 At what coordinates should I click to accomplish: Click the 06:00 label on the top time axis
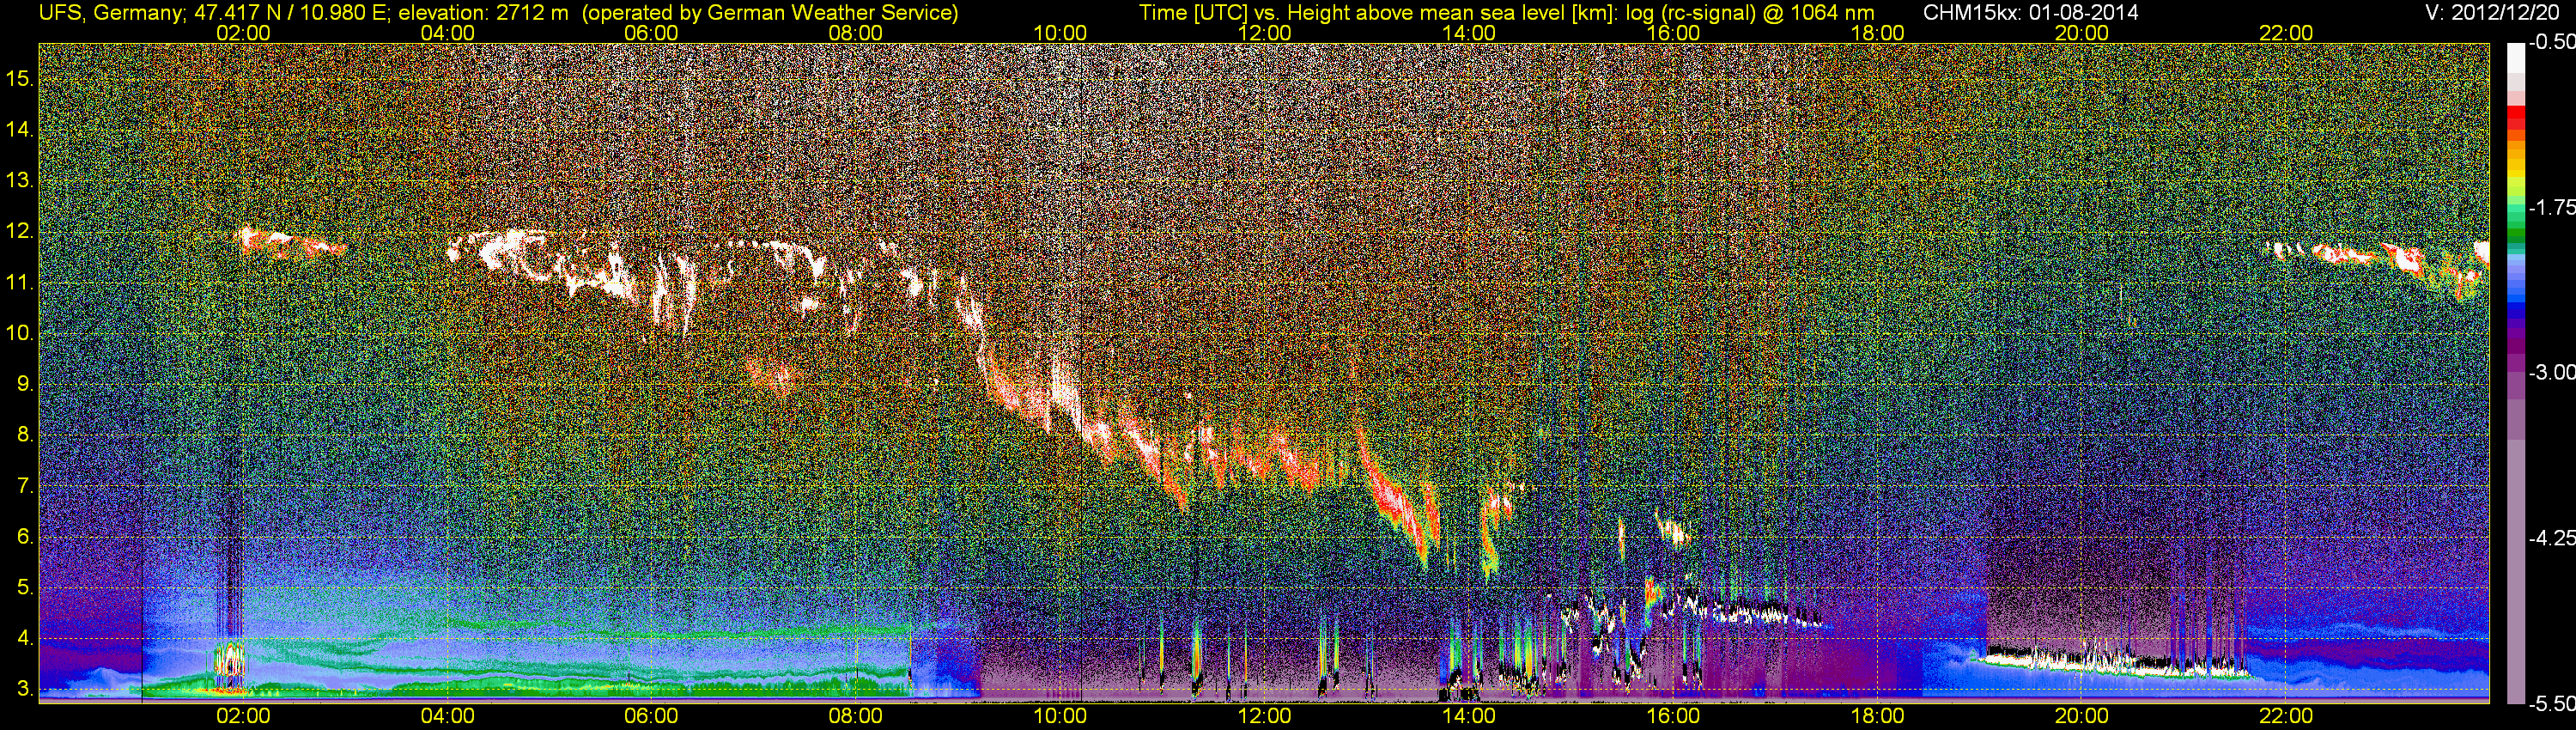[651, 32]
